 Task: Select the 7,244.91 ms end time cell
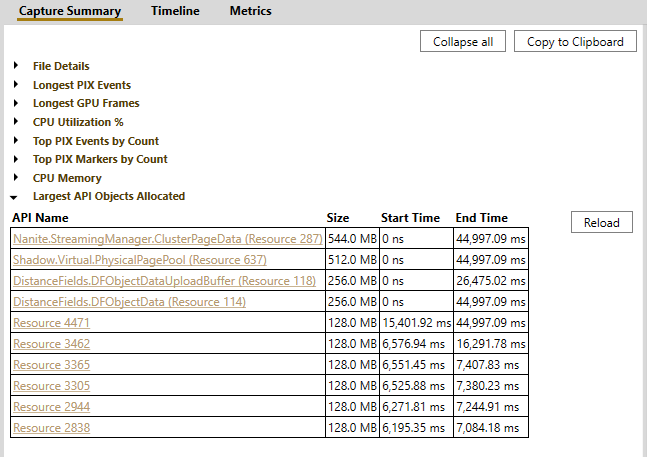pyautogui.click(x=491, y=407)
